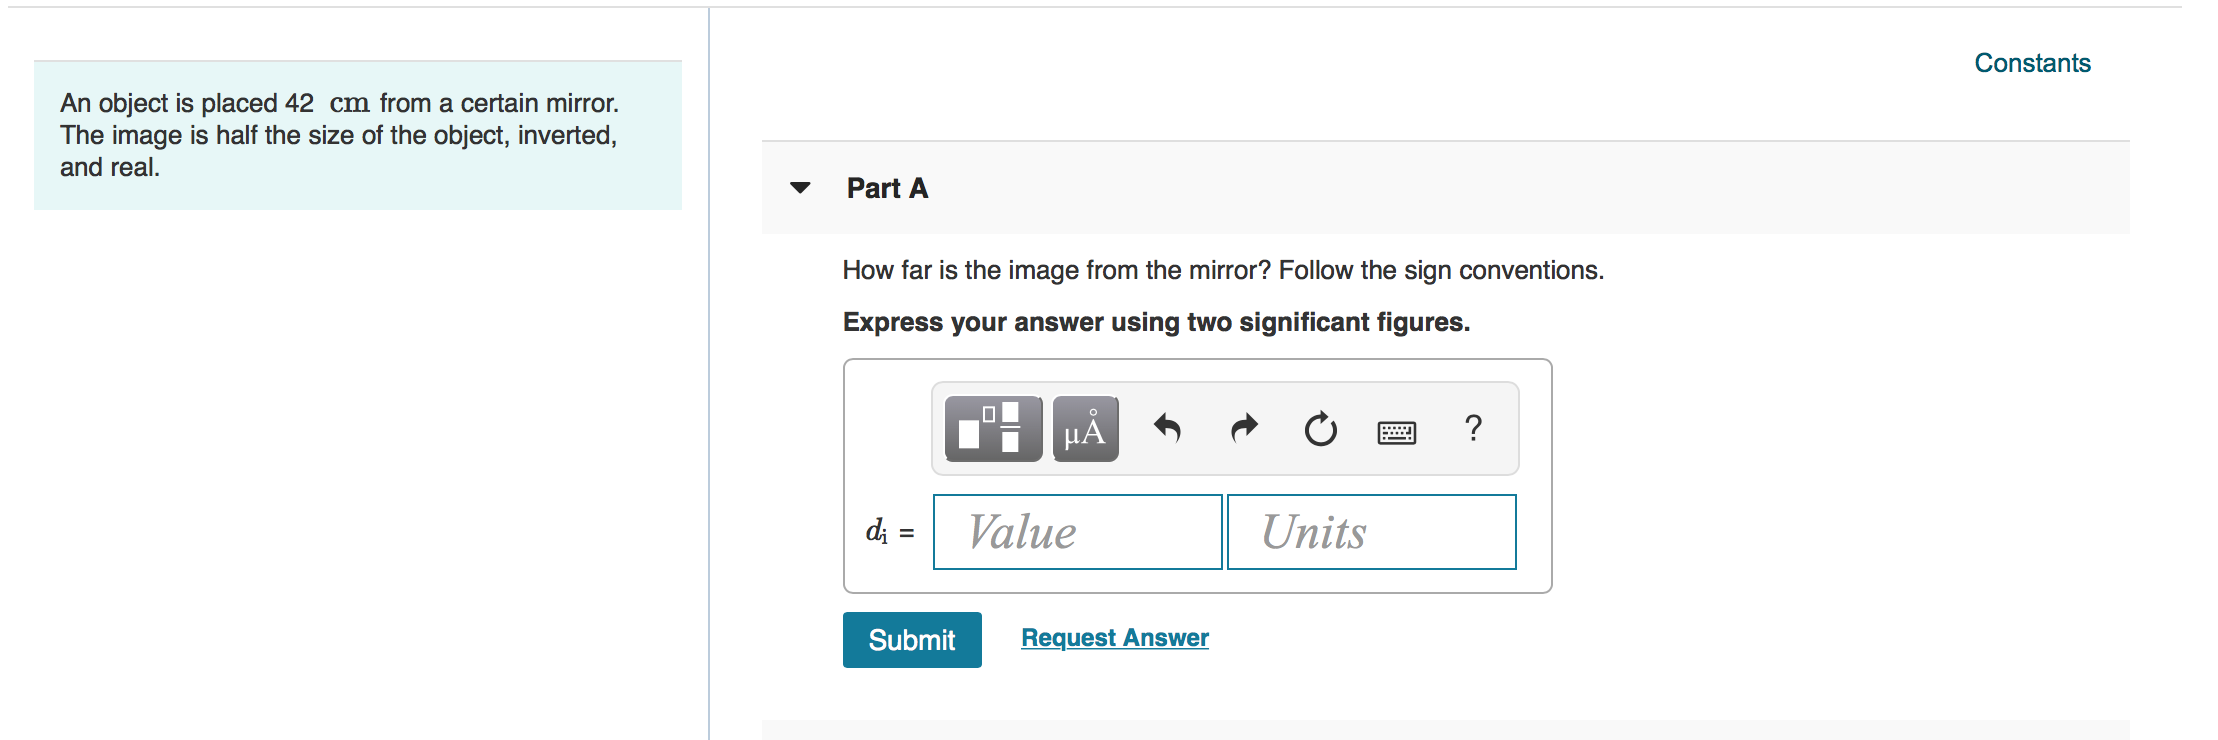Viewport: 2218px width, 740px height.
Task: Open the templates palette dropdown
Action: 993,429
